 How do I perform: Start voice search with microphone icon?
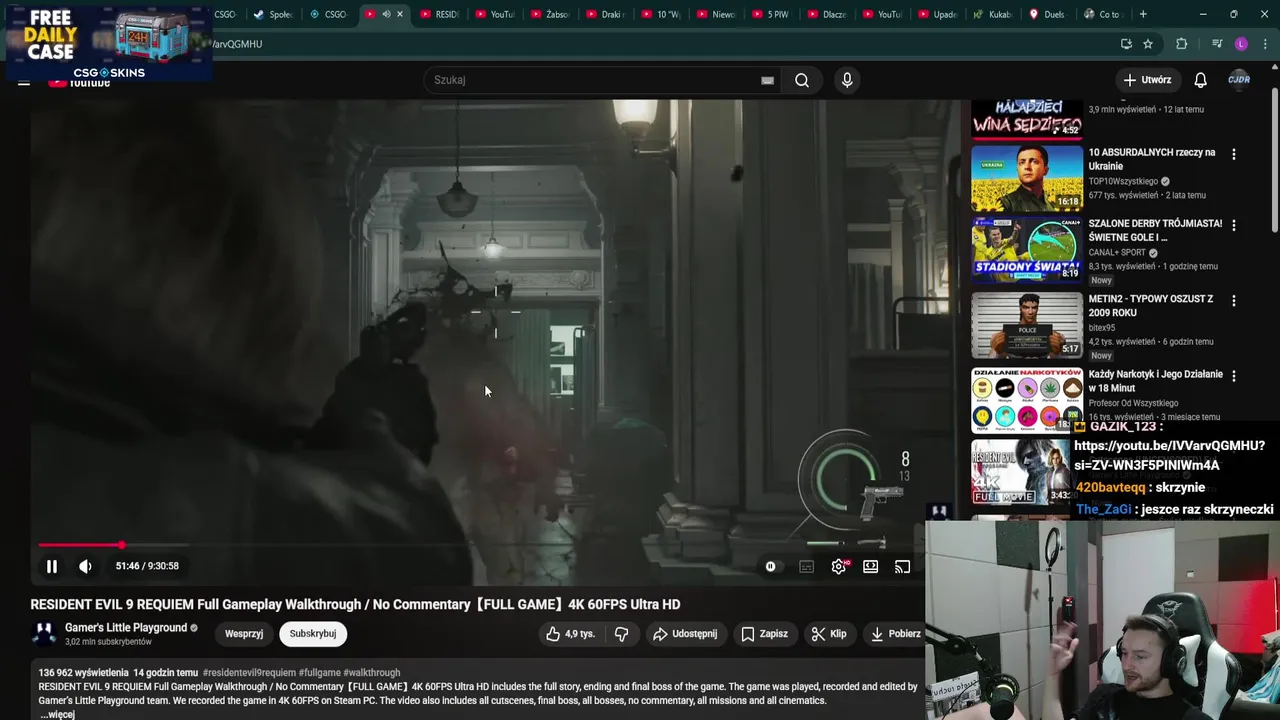847,80
